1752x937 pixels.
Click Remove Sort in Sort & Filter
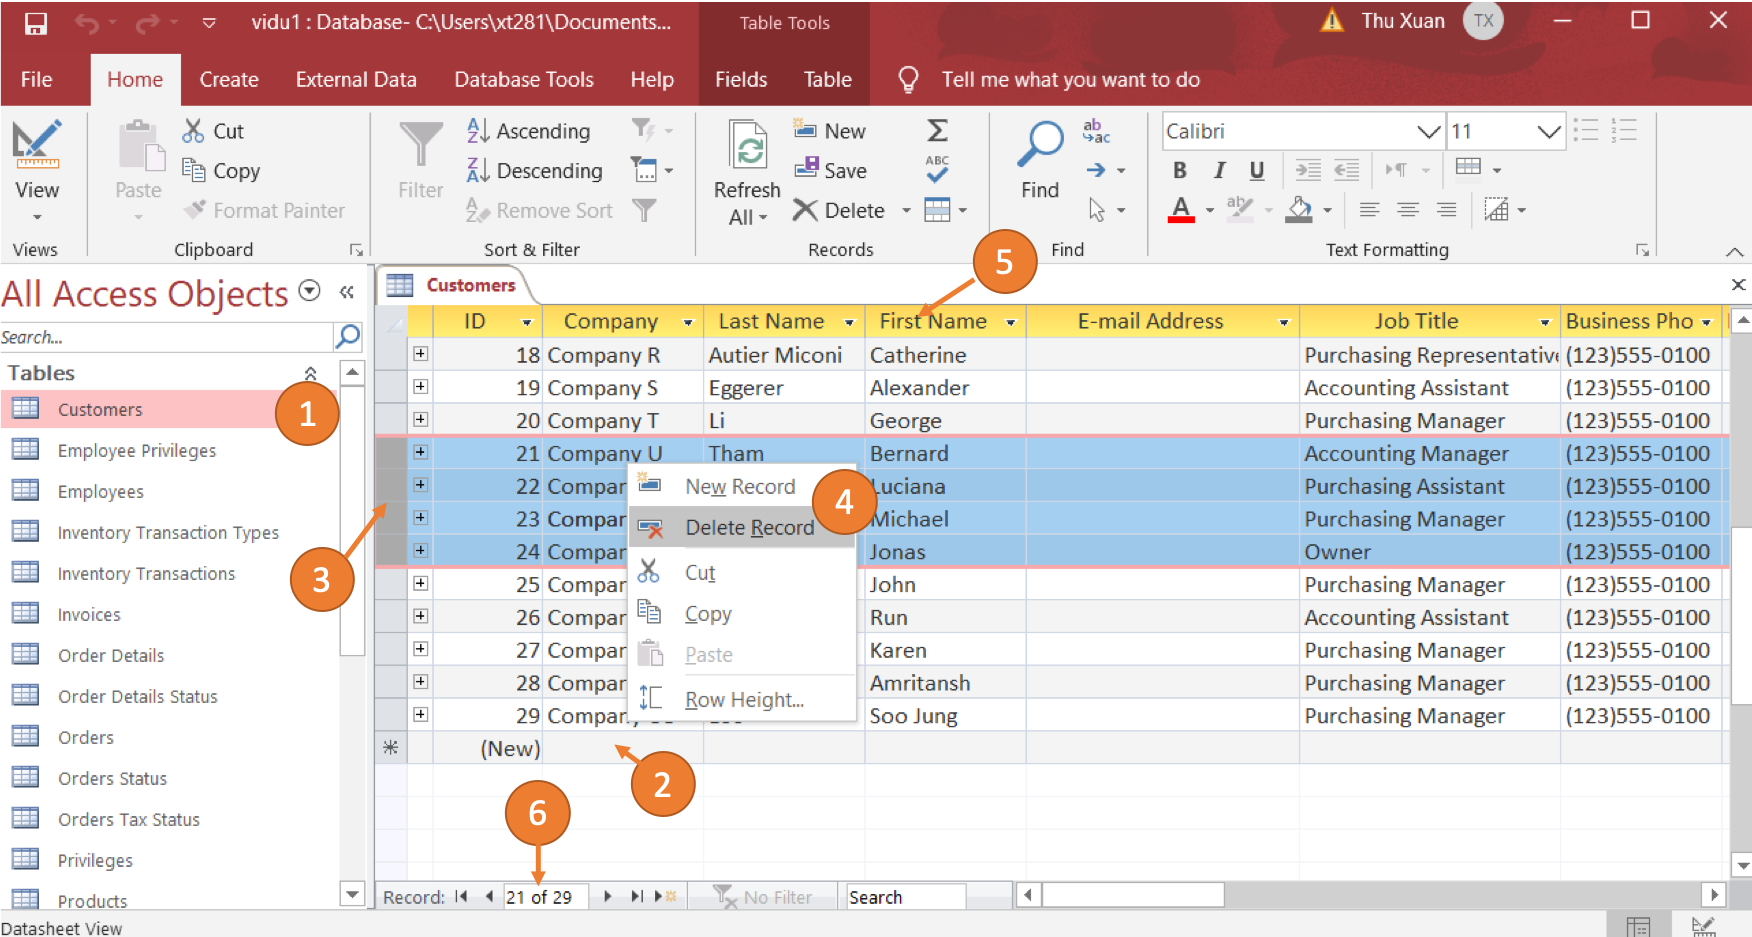click(540, 211)
